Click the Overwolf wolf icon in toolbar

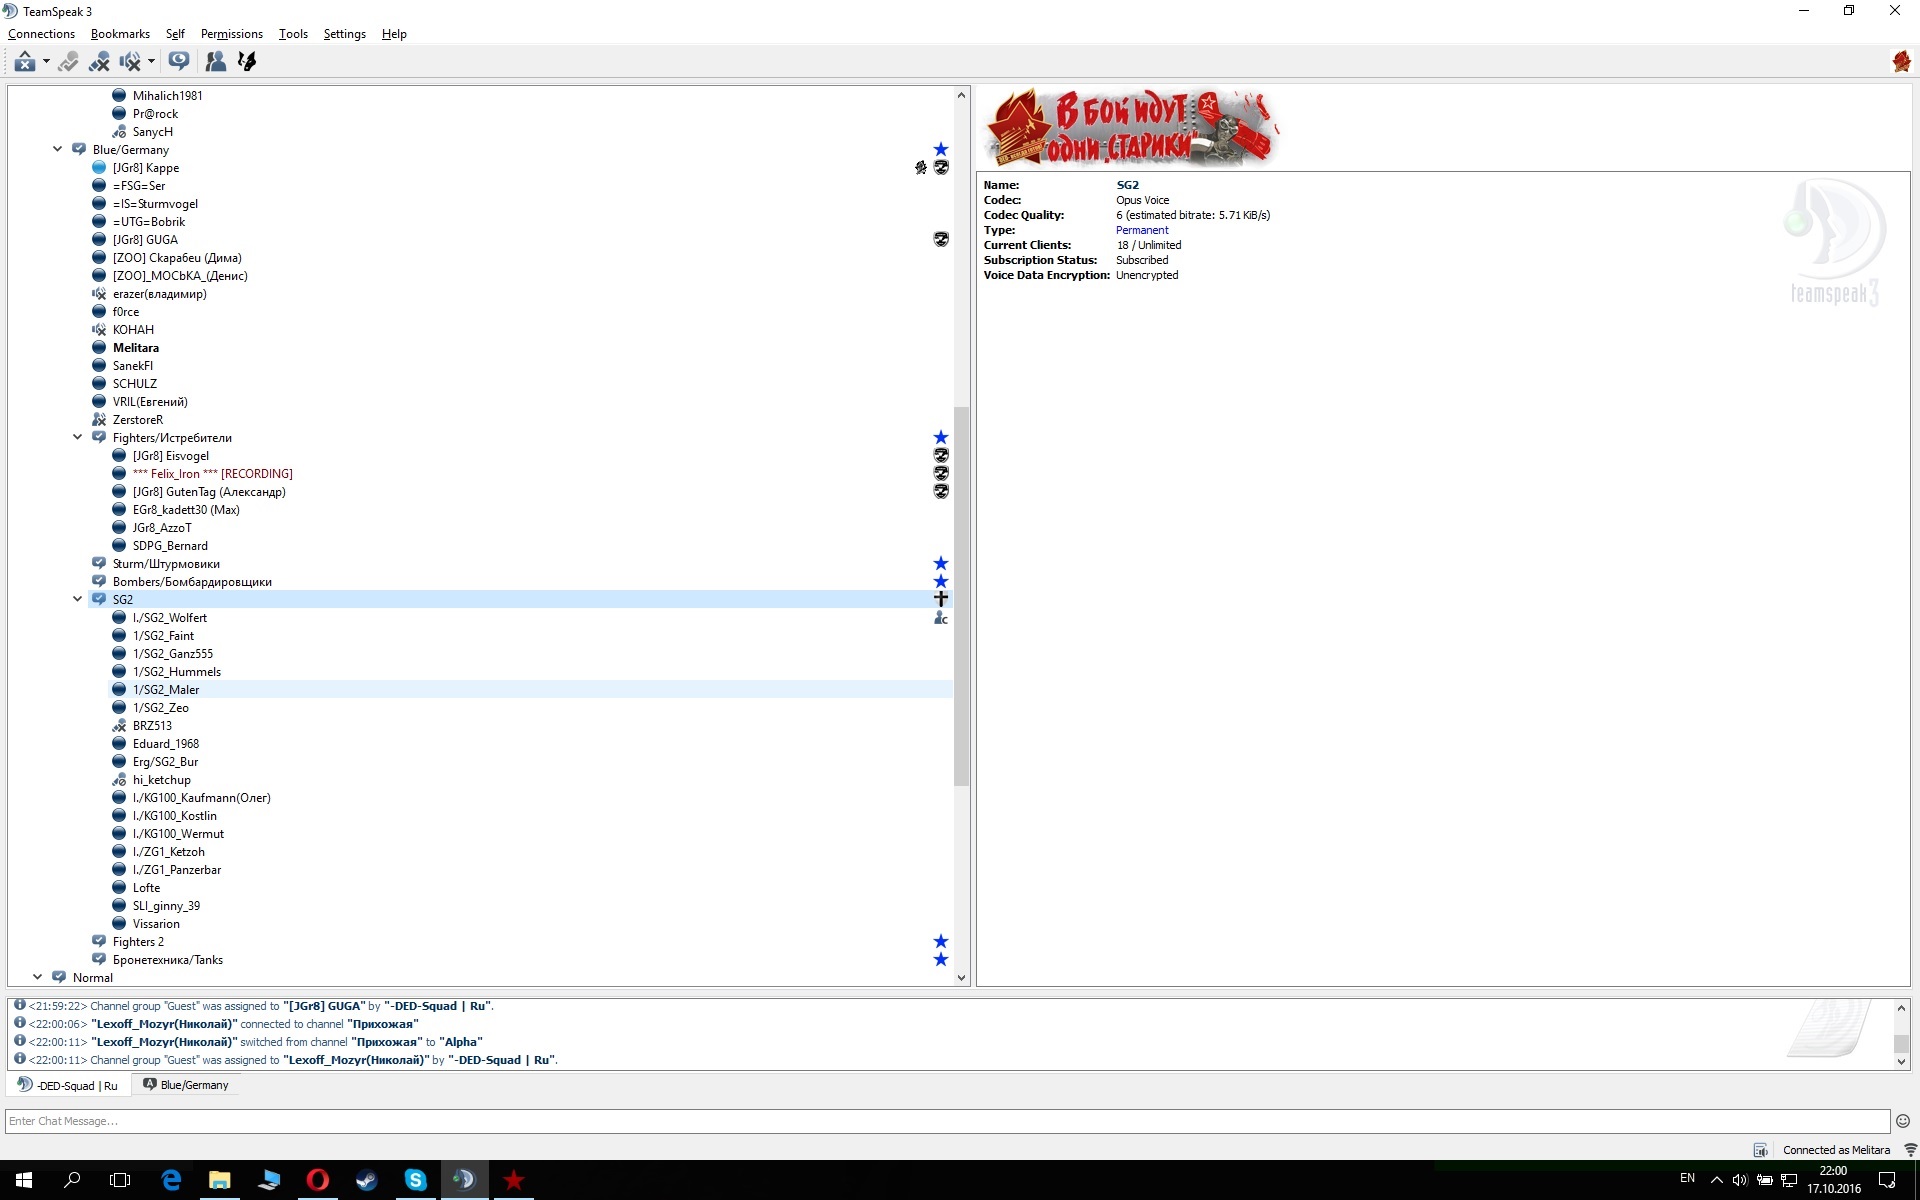[247, 62]
